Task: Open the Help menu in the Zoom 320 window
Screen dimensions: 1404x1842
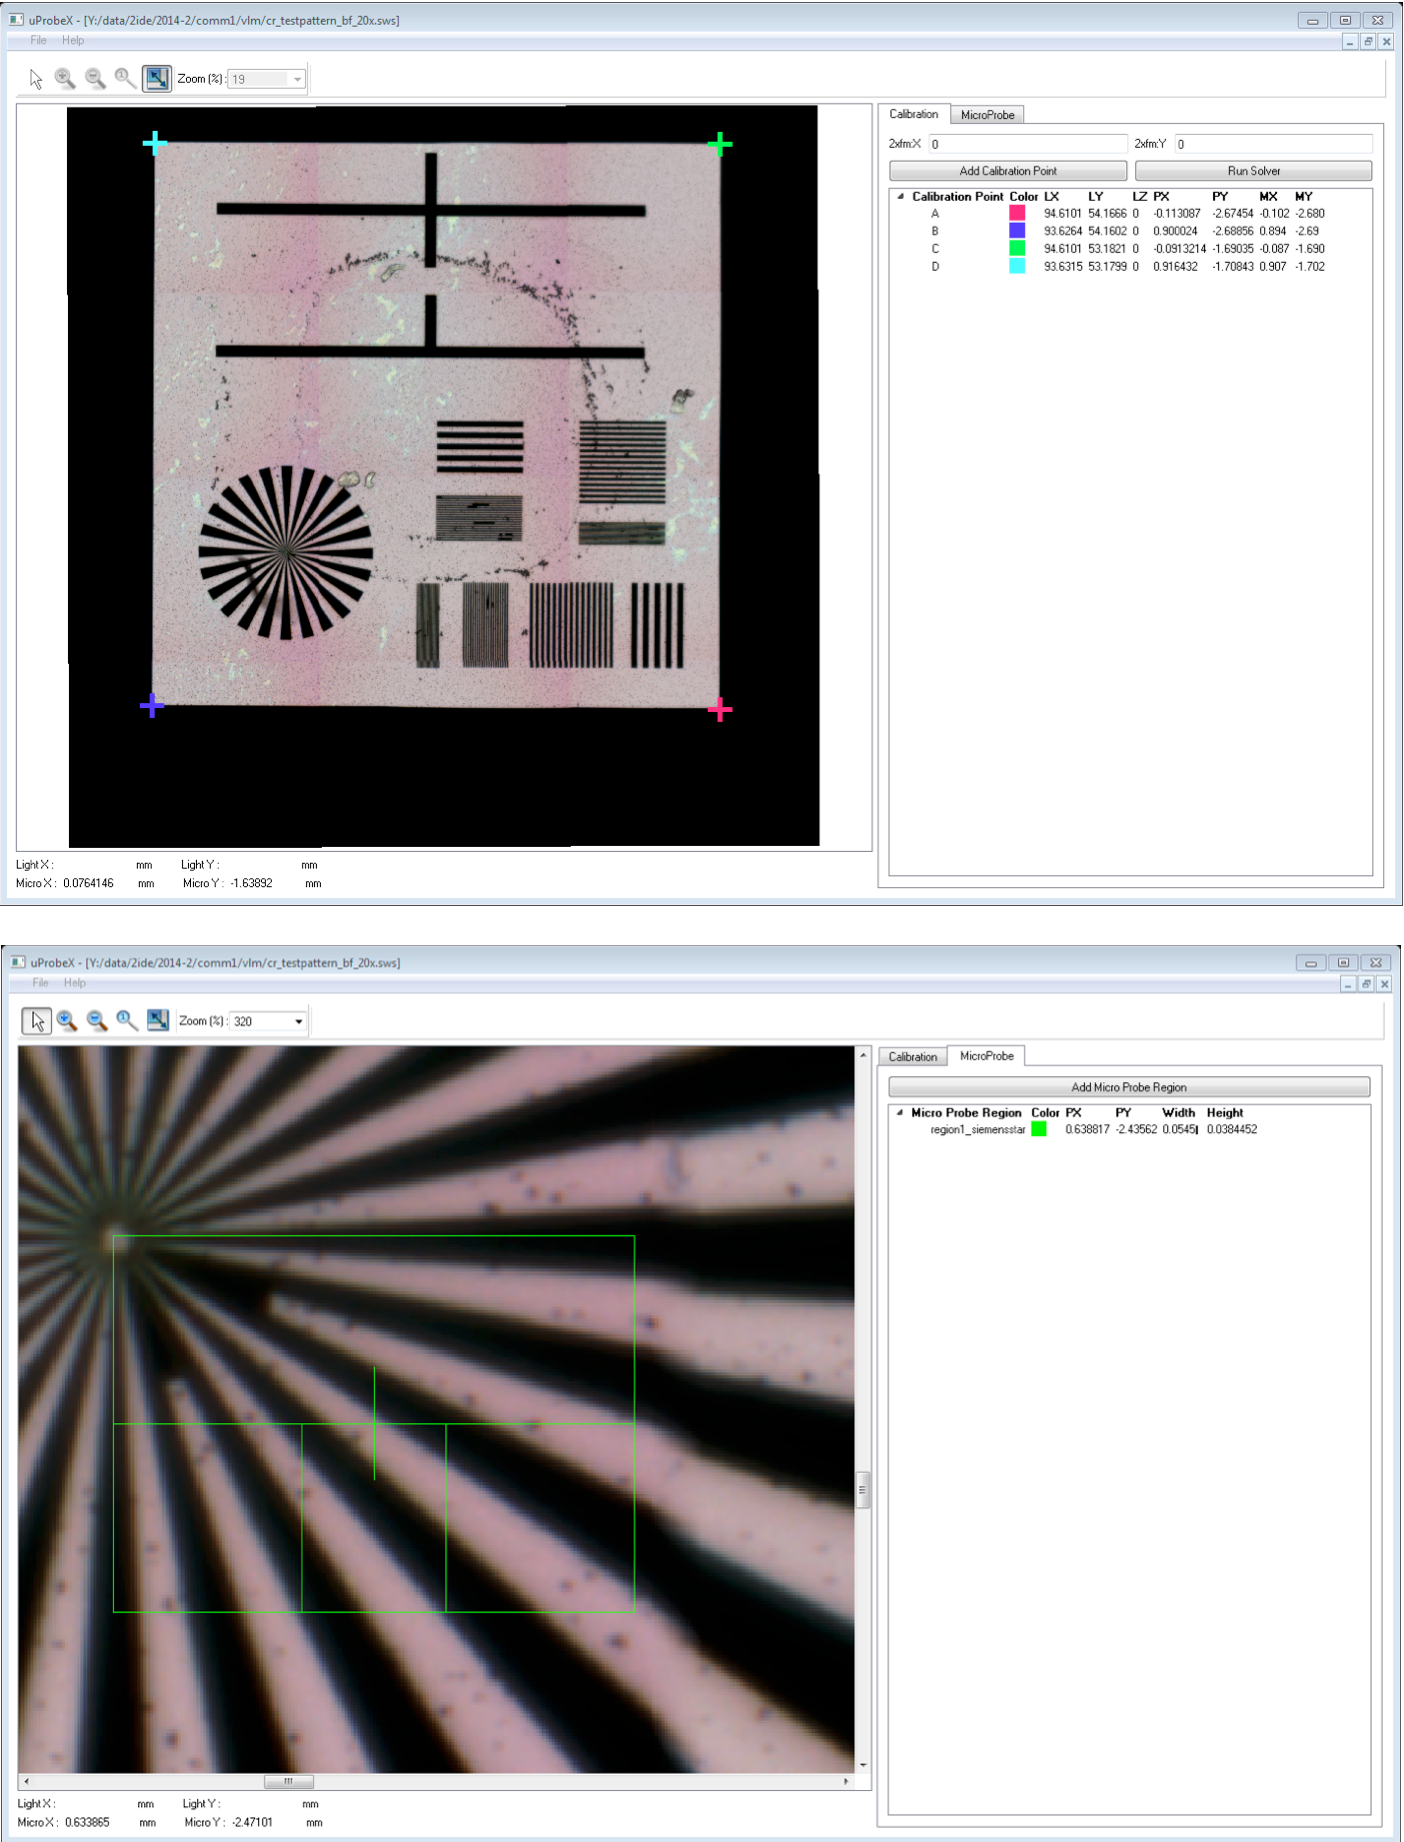Action: tap(75, 983)
